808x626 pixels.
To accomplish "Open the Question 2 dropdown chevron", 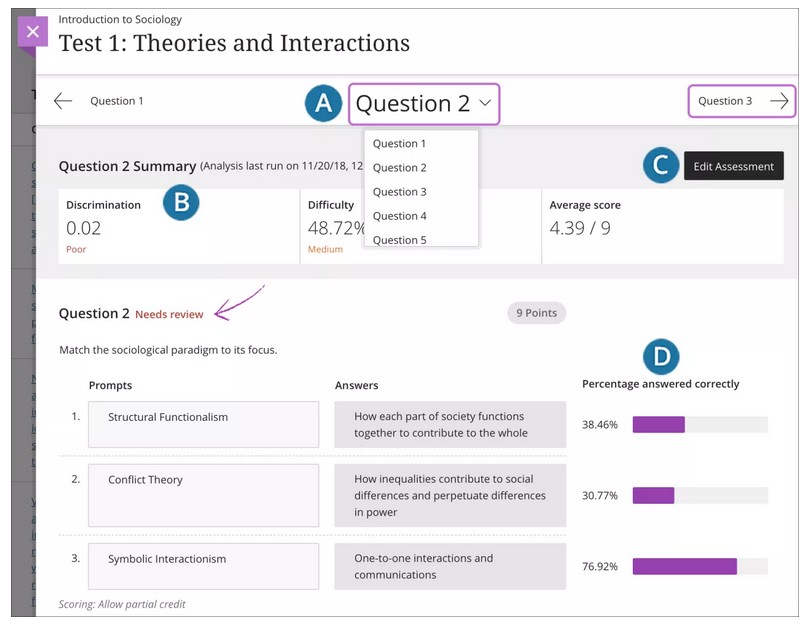I will pyautogui.click(x=485, y=103).
